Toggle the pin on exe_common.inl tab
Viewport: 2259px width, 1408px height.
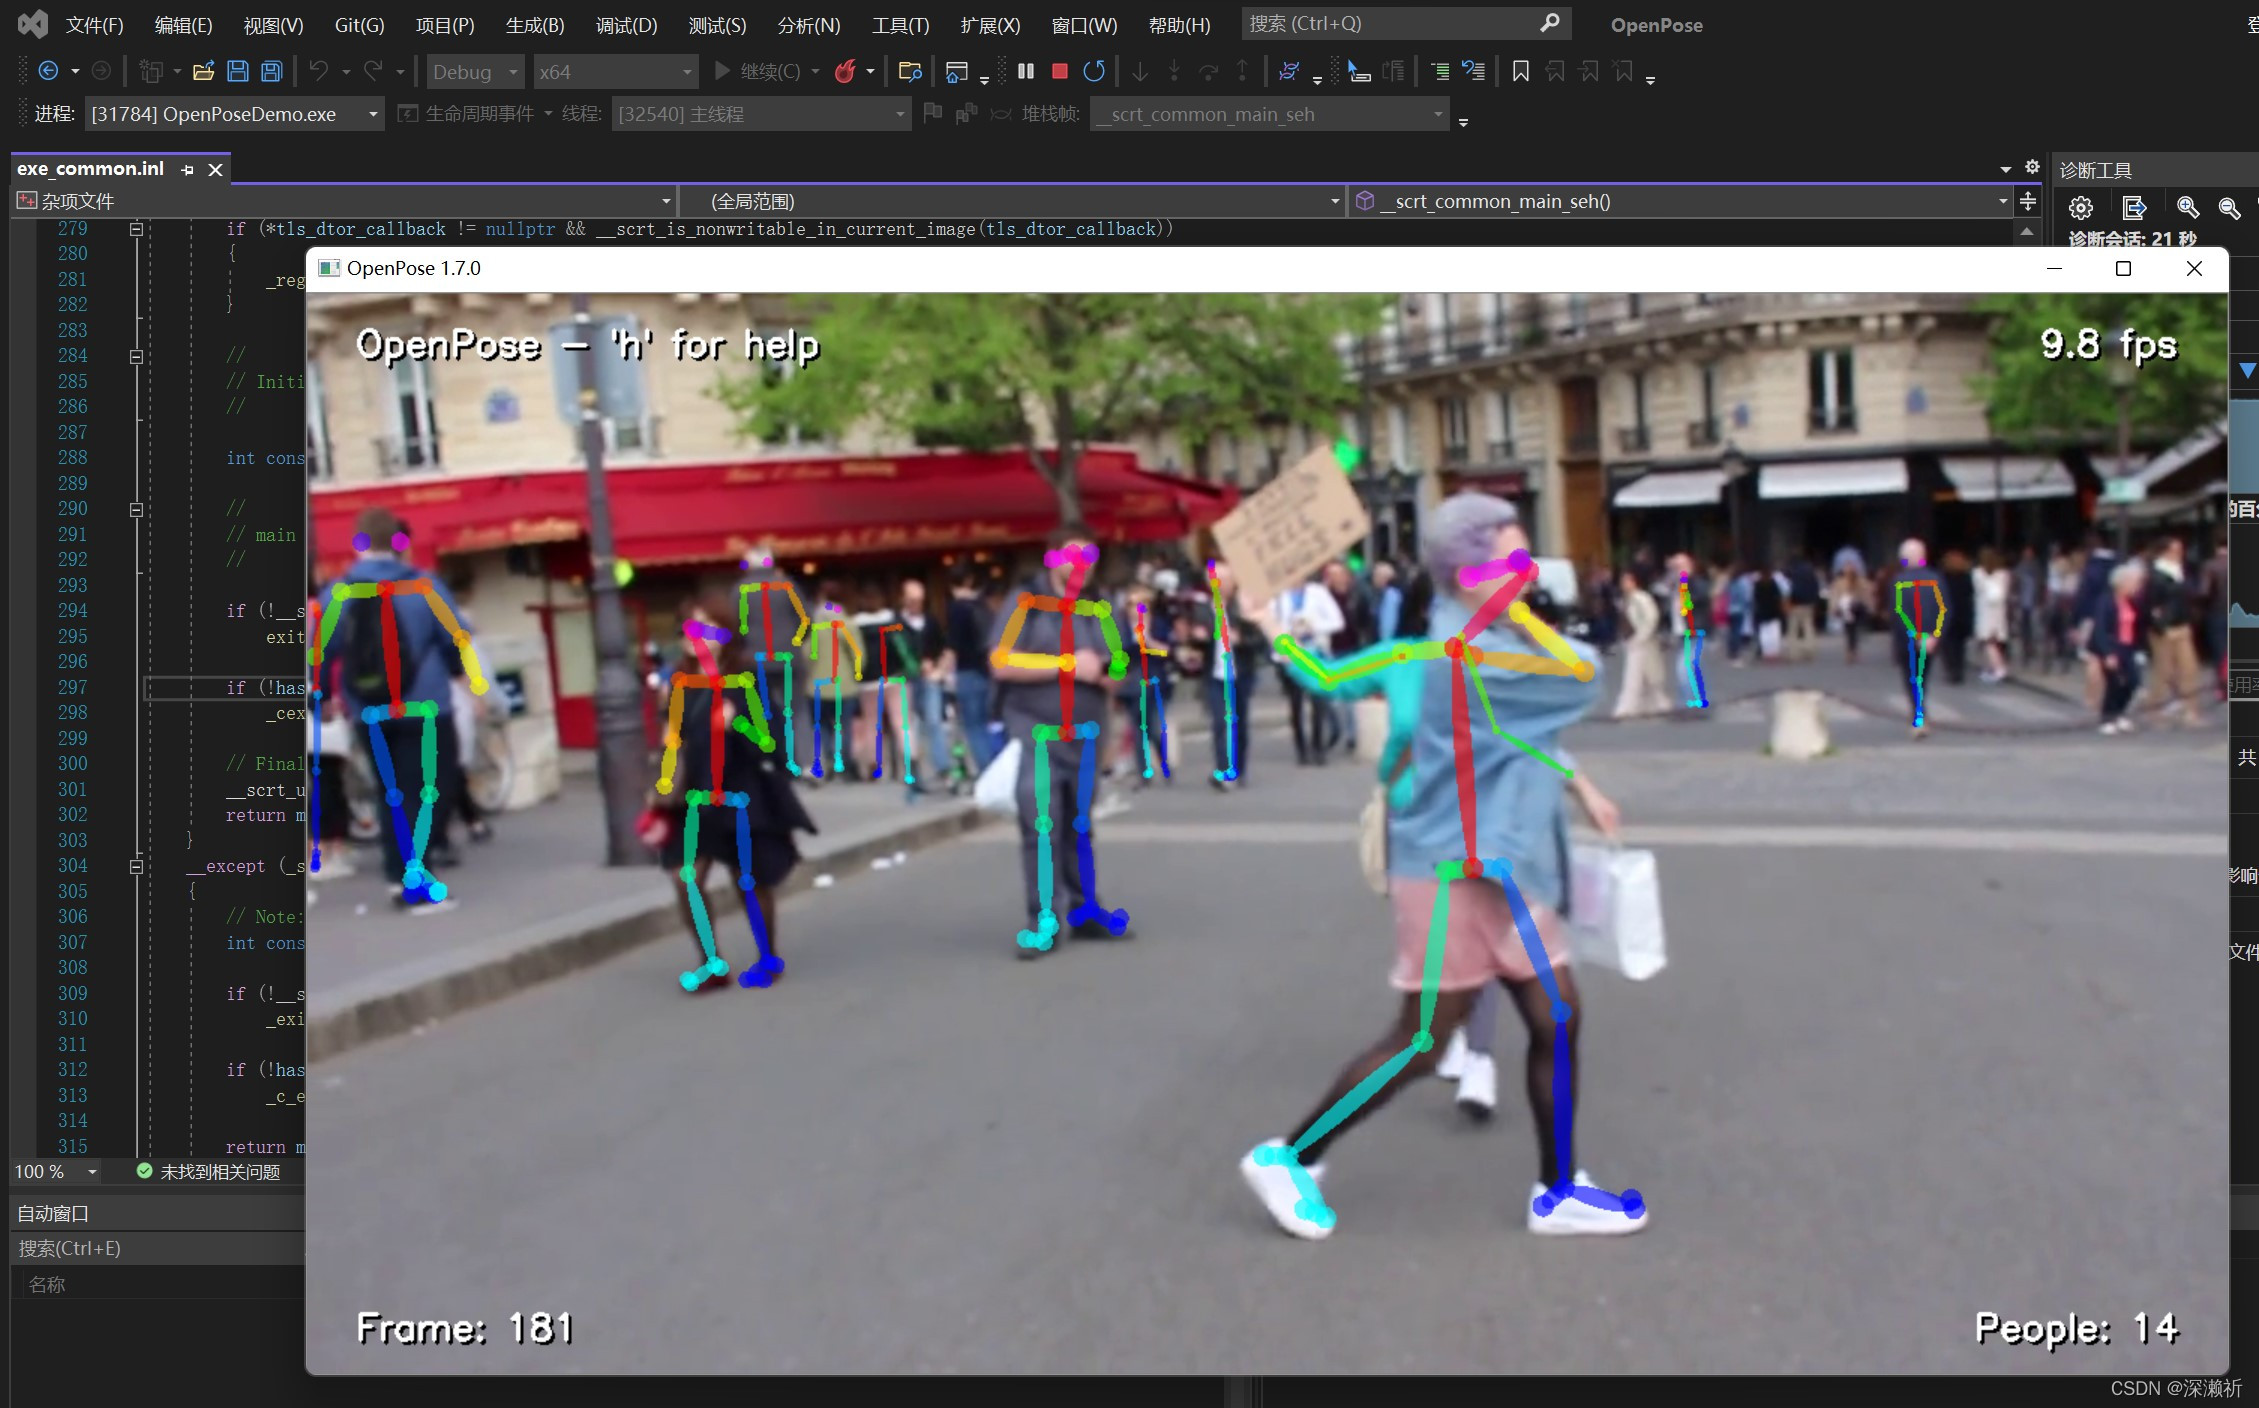coord(187,170)
